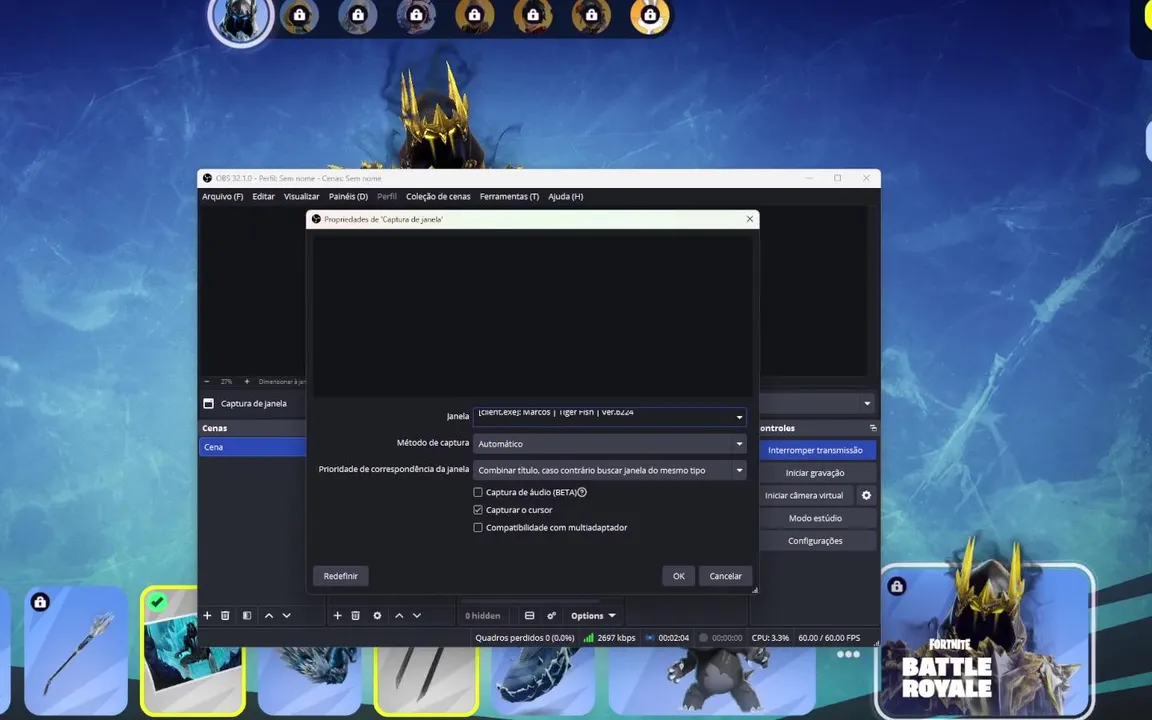This screenshot has width=1152, height=720.
Task: Click the Quadros perdidos 0 (0.0%) status text
Action: coord(525,638)
